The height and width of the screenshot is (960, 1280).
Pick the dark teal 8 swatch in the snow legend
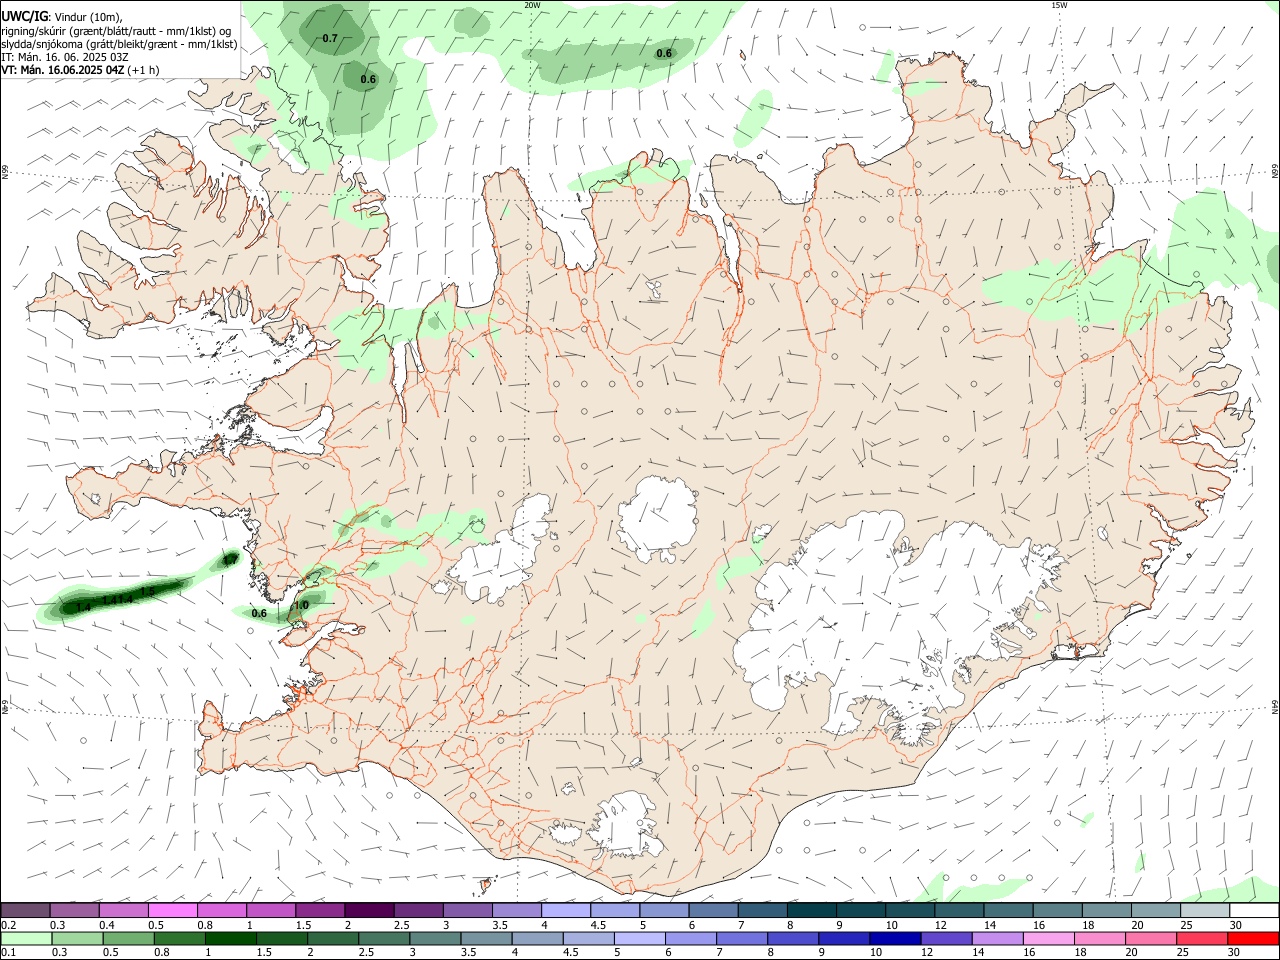coord(812,910)
